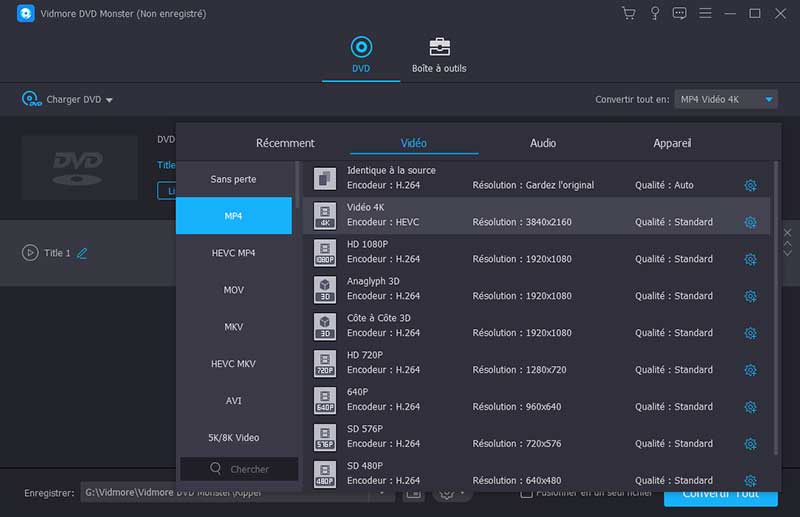Play Title 1 preview
The height and width of the screenshot is (517, 800).
[30, 253]
